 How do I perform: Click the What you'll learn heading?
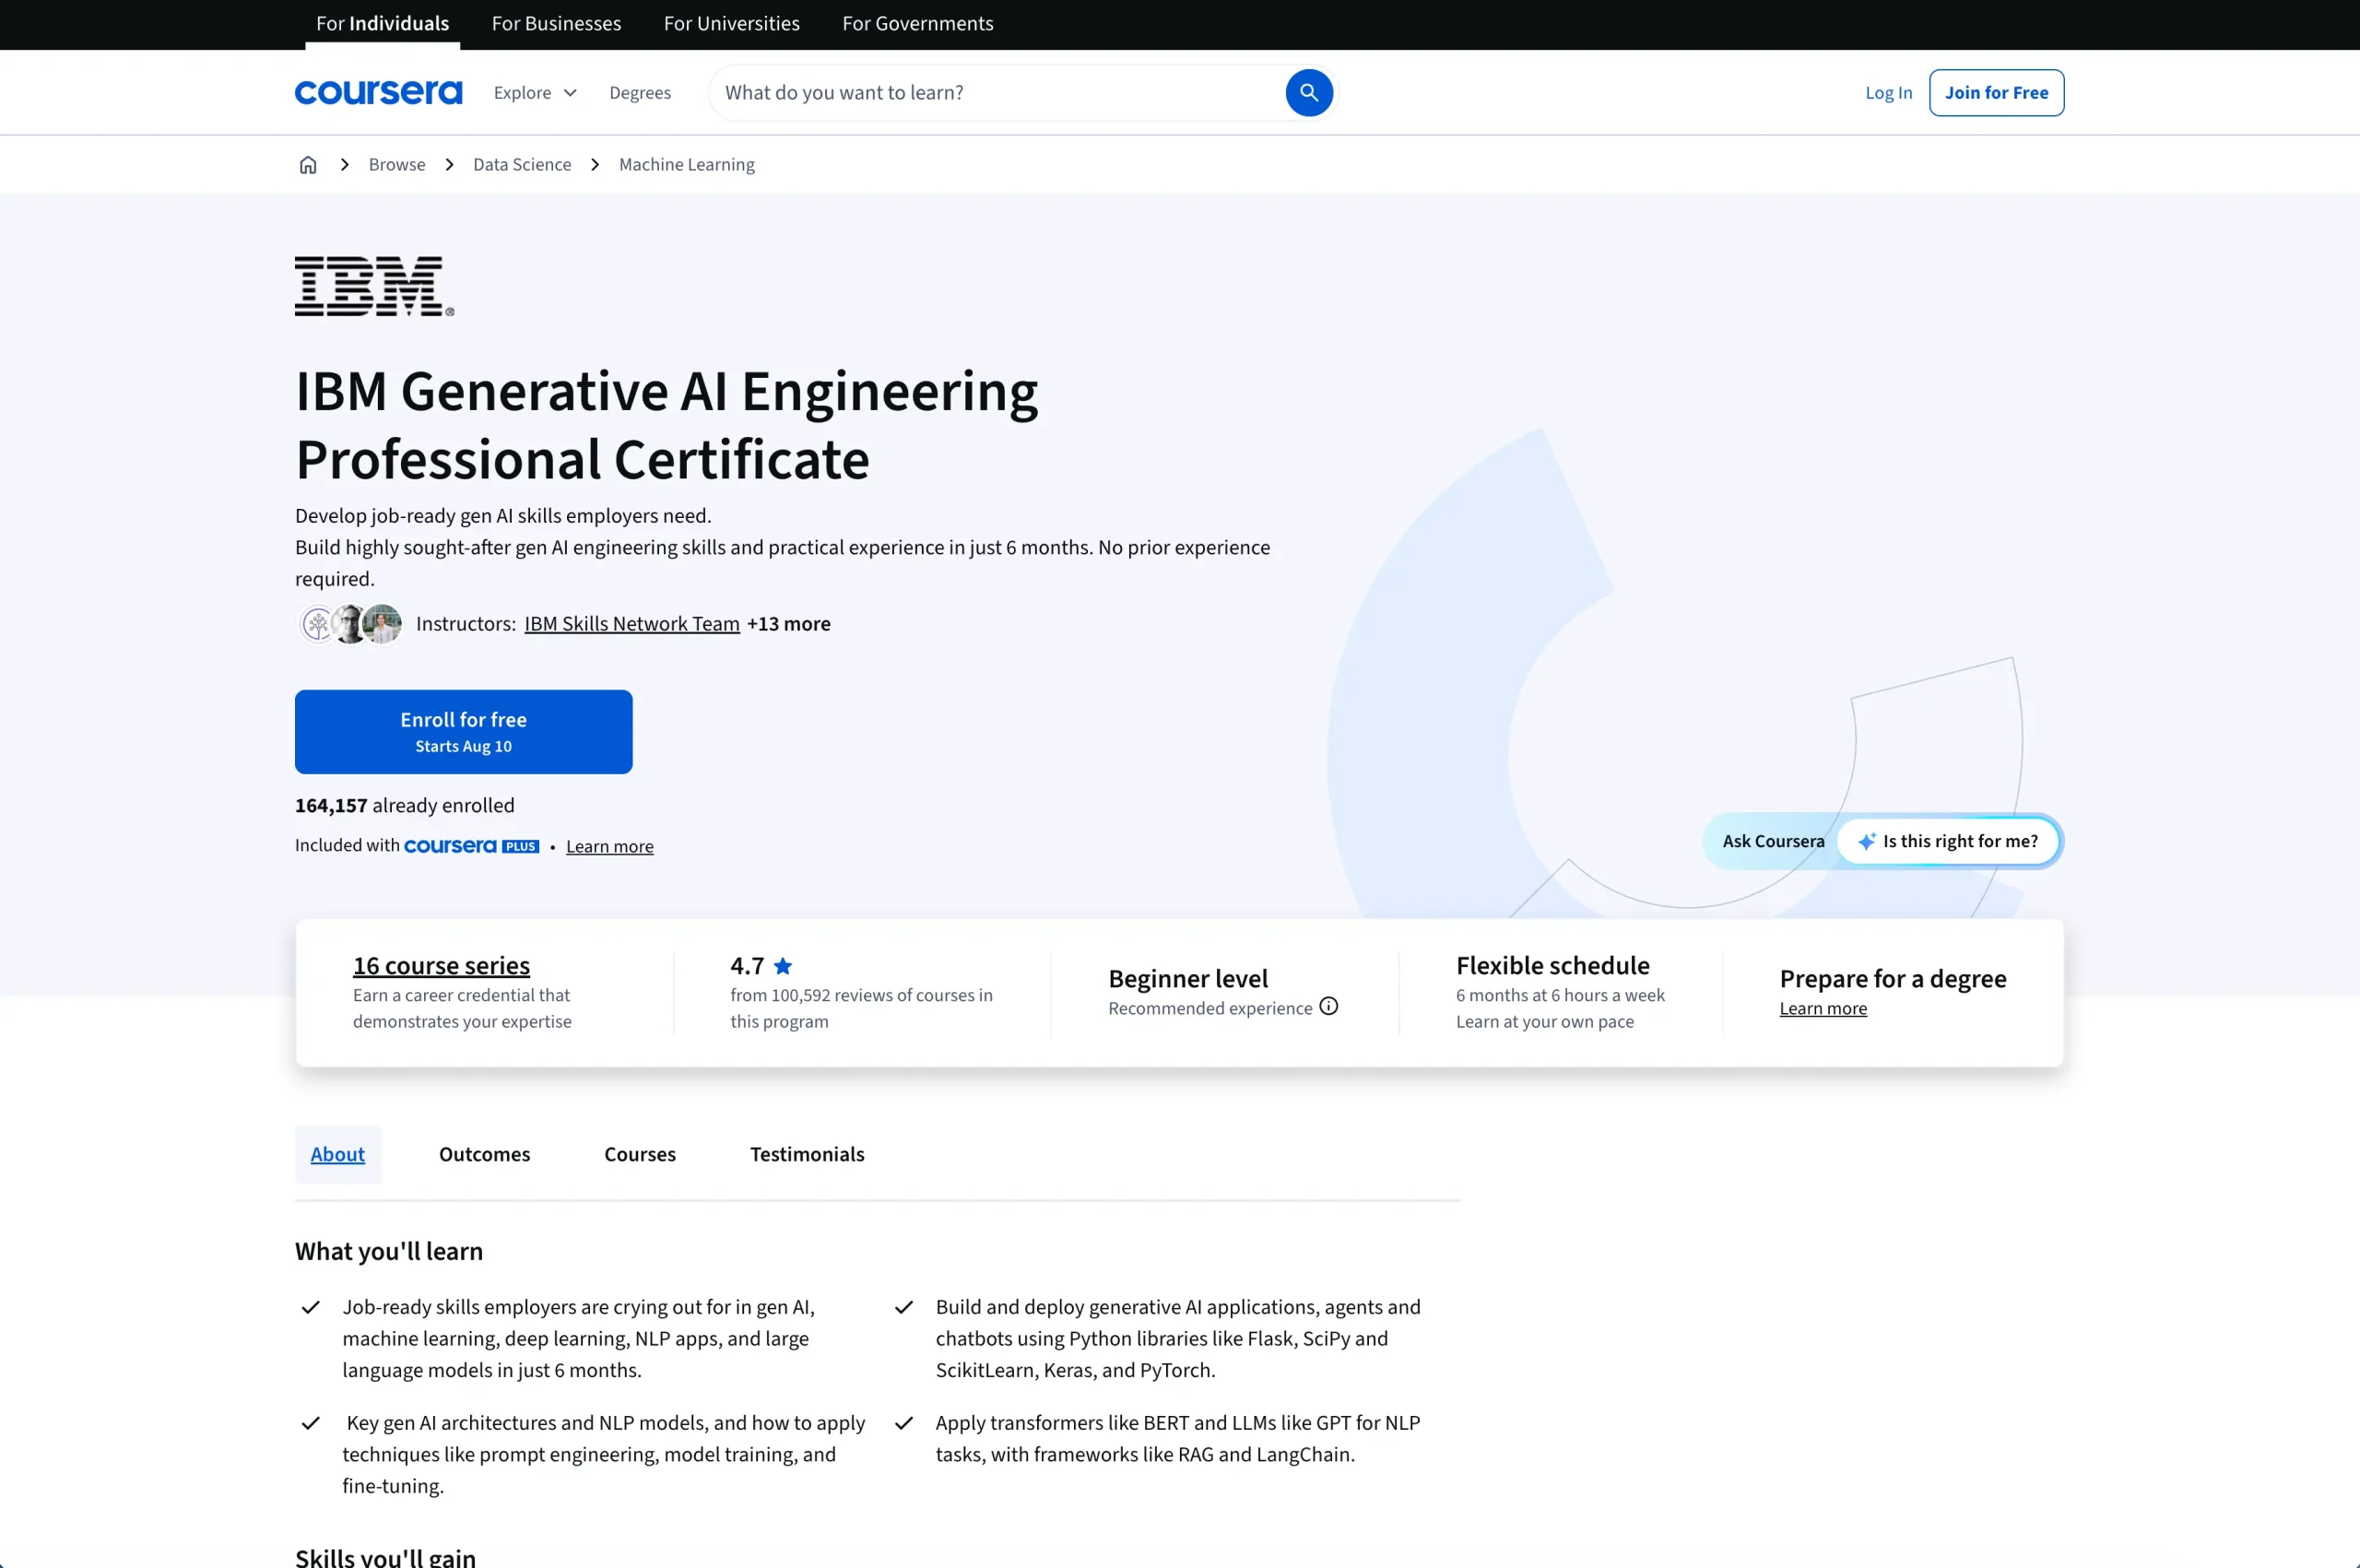click(388, 1251)
